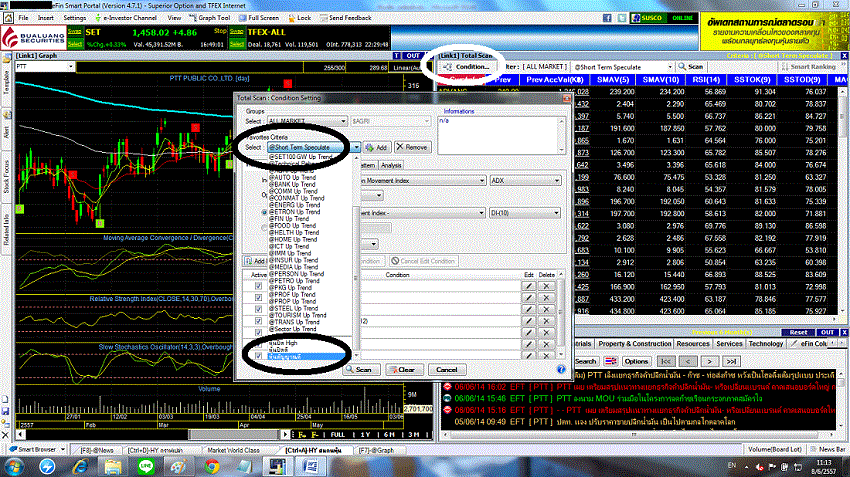Click Facebook icon in top bar
Image resolution: width=850 pixels, height=477 pixels.
tap(607, 18)
